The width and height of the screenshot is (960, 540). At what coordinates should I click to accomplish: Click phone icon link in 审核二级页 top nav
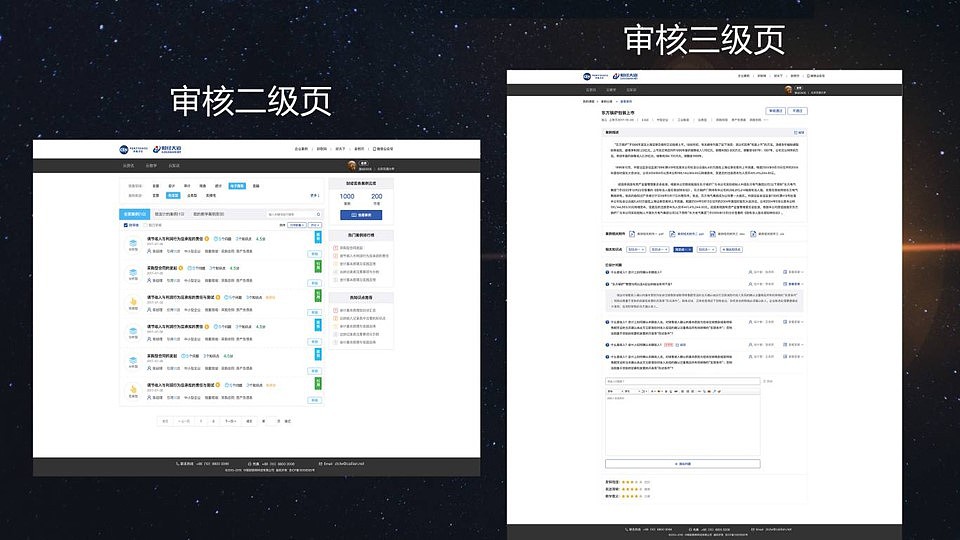pos(383,149)
